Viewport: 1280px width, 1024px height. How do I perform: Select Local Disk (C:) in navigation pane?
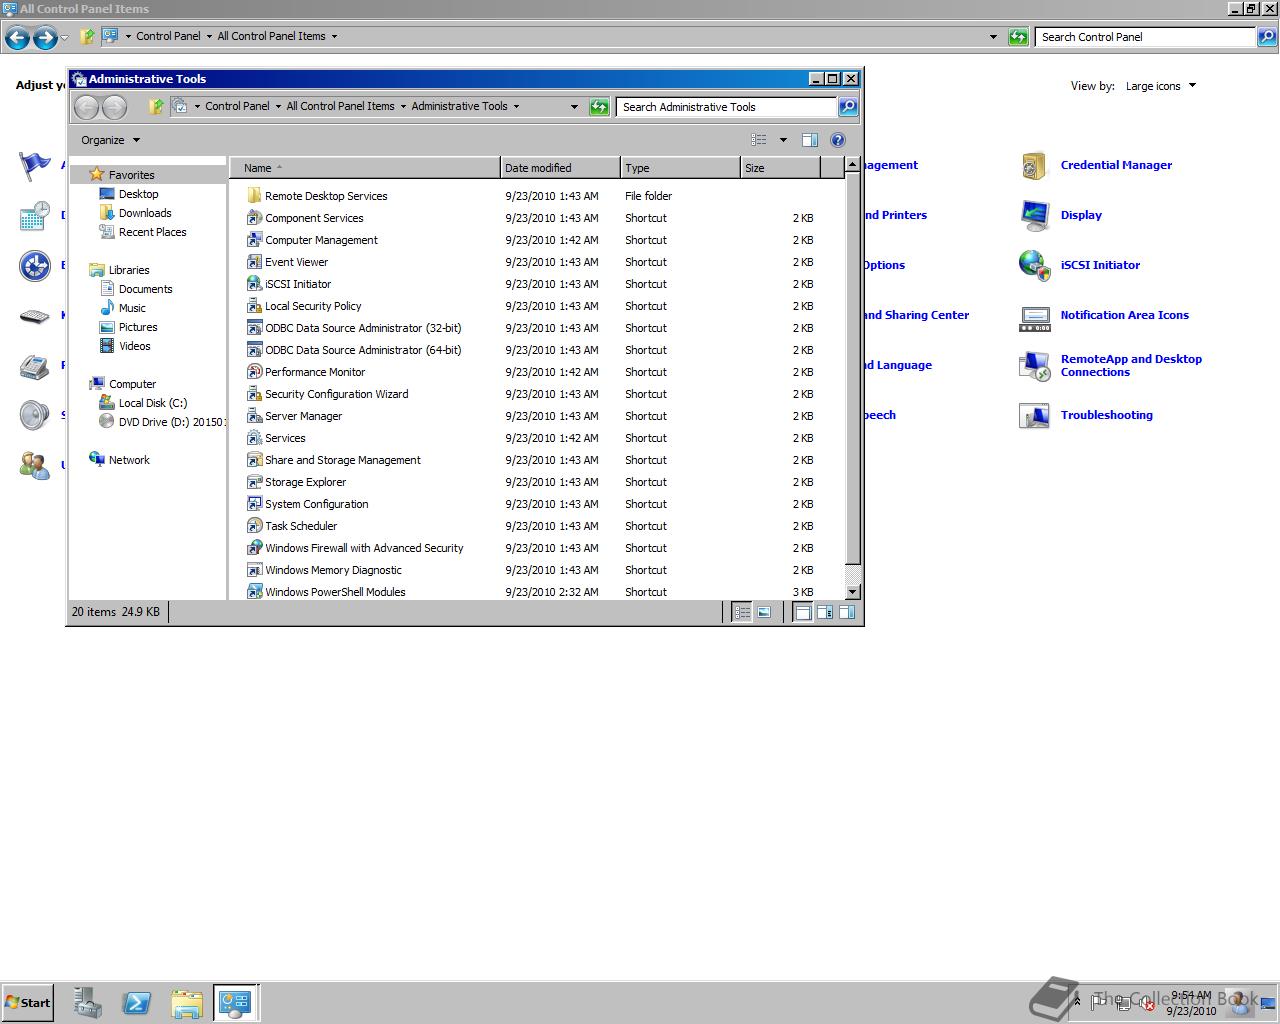click(152, 403)
